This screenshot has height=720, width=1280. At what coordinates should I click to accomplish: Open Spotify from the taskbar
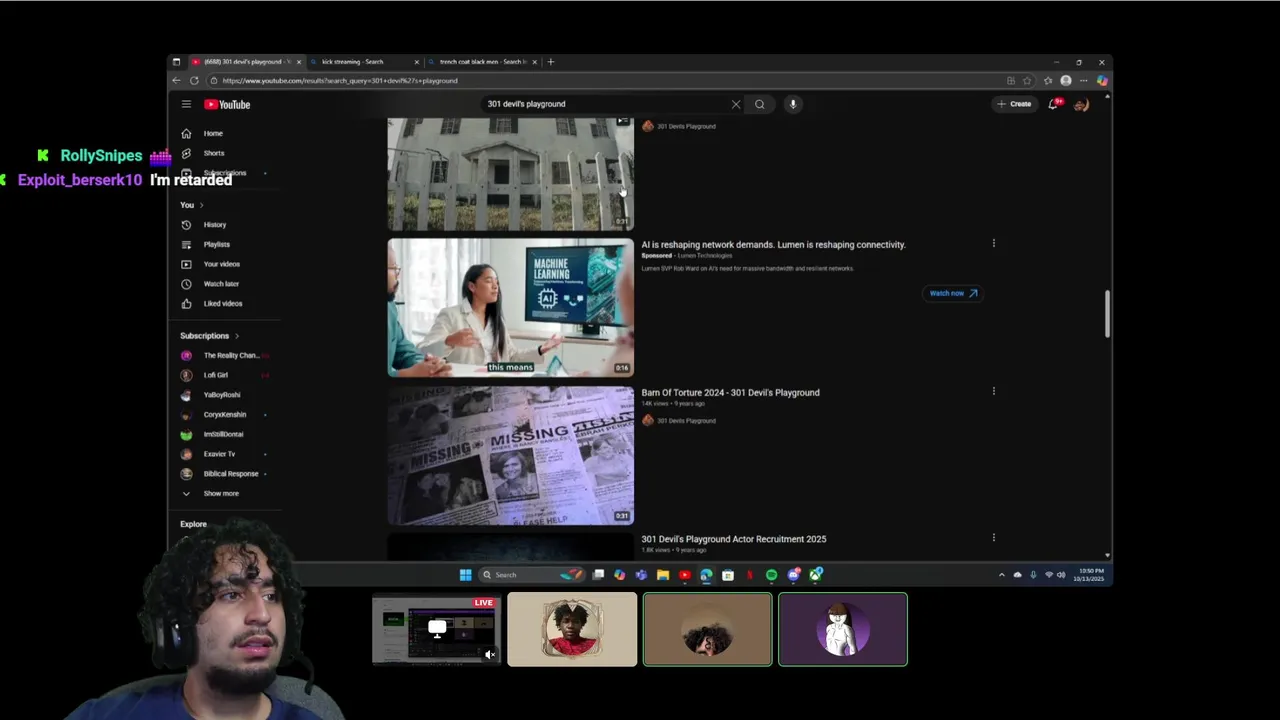point(771,574)
